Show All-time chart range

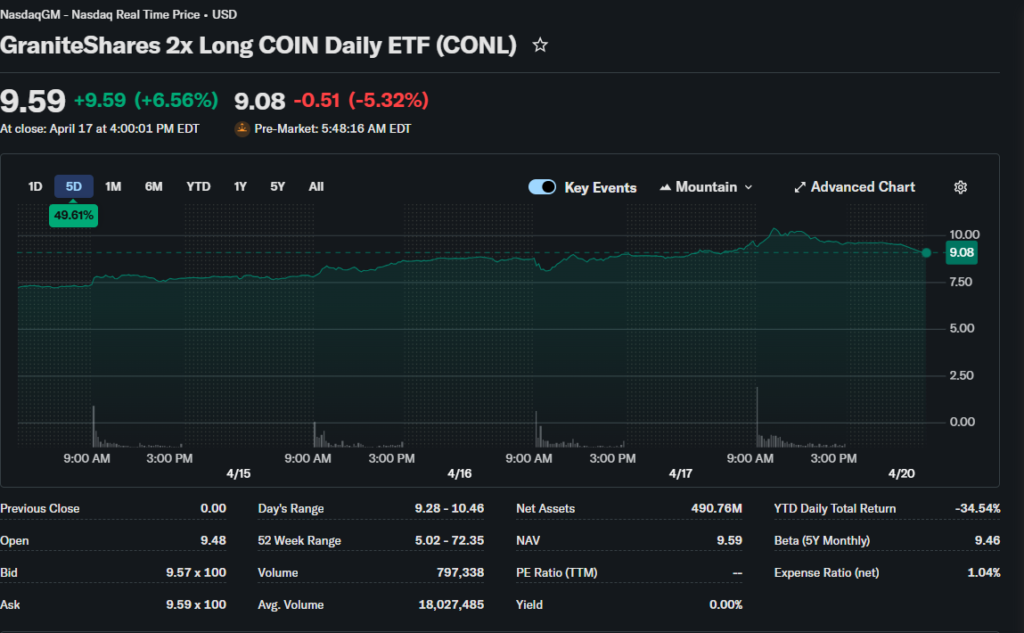point(316,186)
